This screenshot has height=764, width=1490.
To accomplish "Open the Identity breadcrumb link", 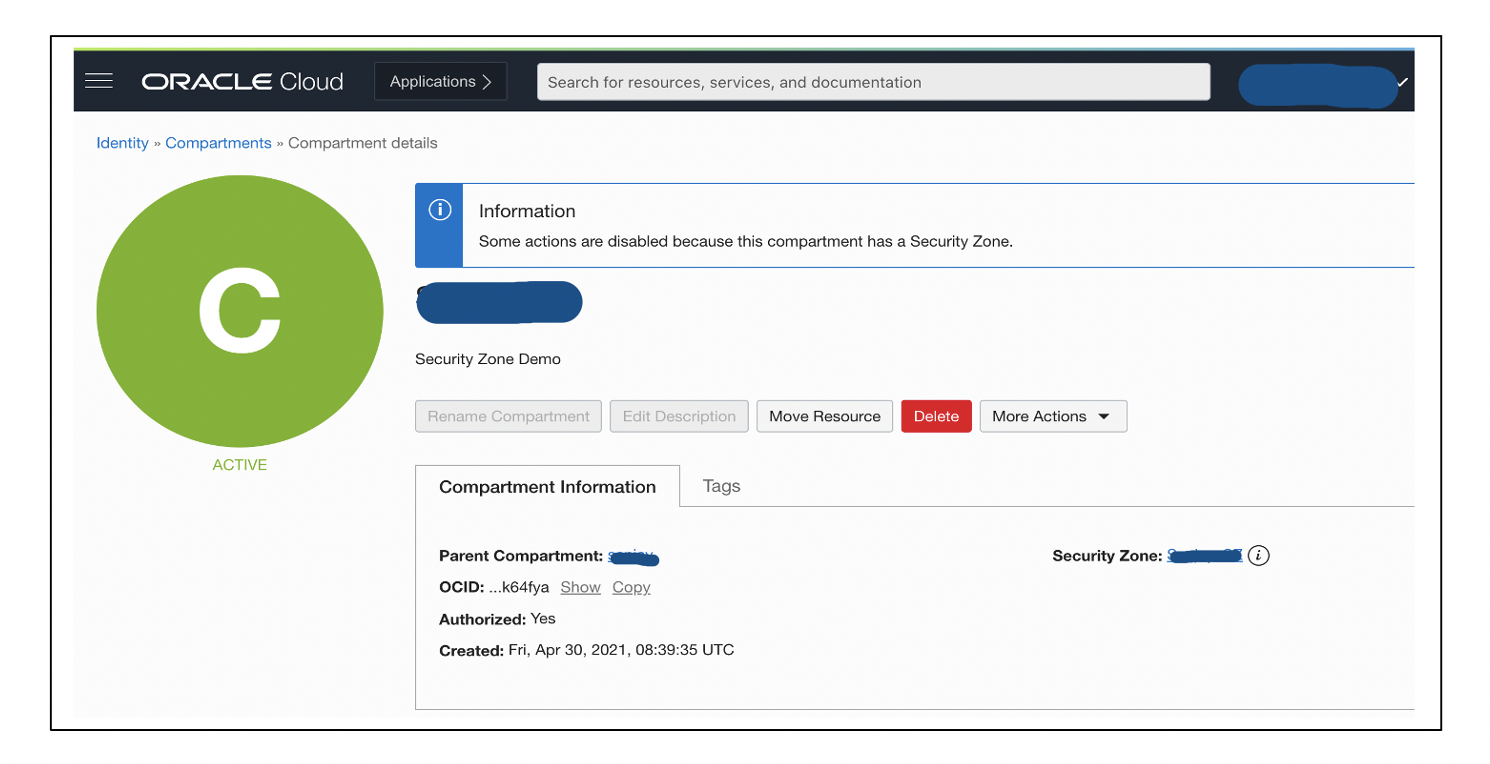I will tap(122, 143).
